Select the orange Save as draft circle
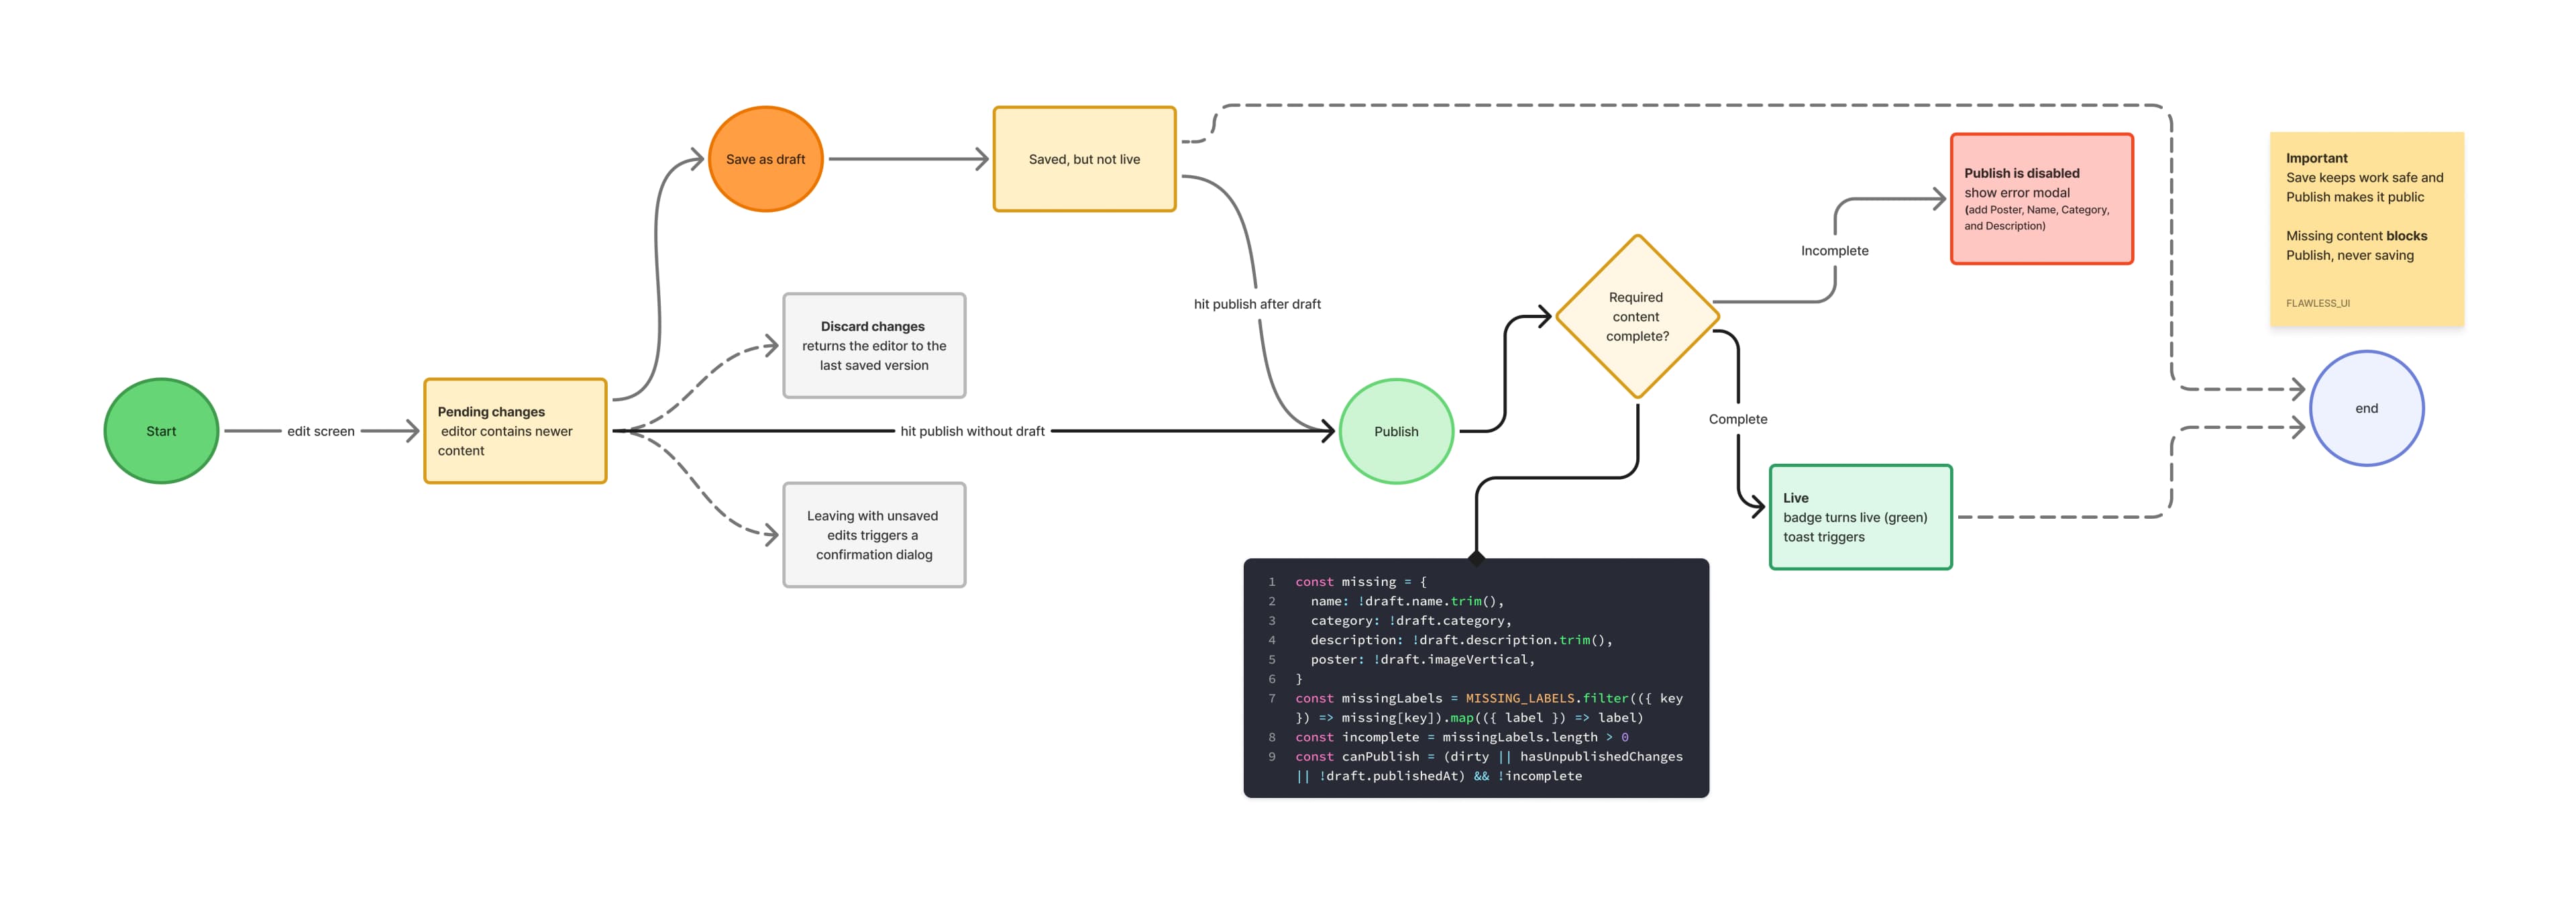This screenshot has height=908, width=2576. [765, 159]
